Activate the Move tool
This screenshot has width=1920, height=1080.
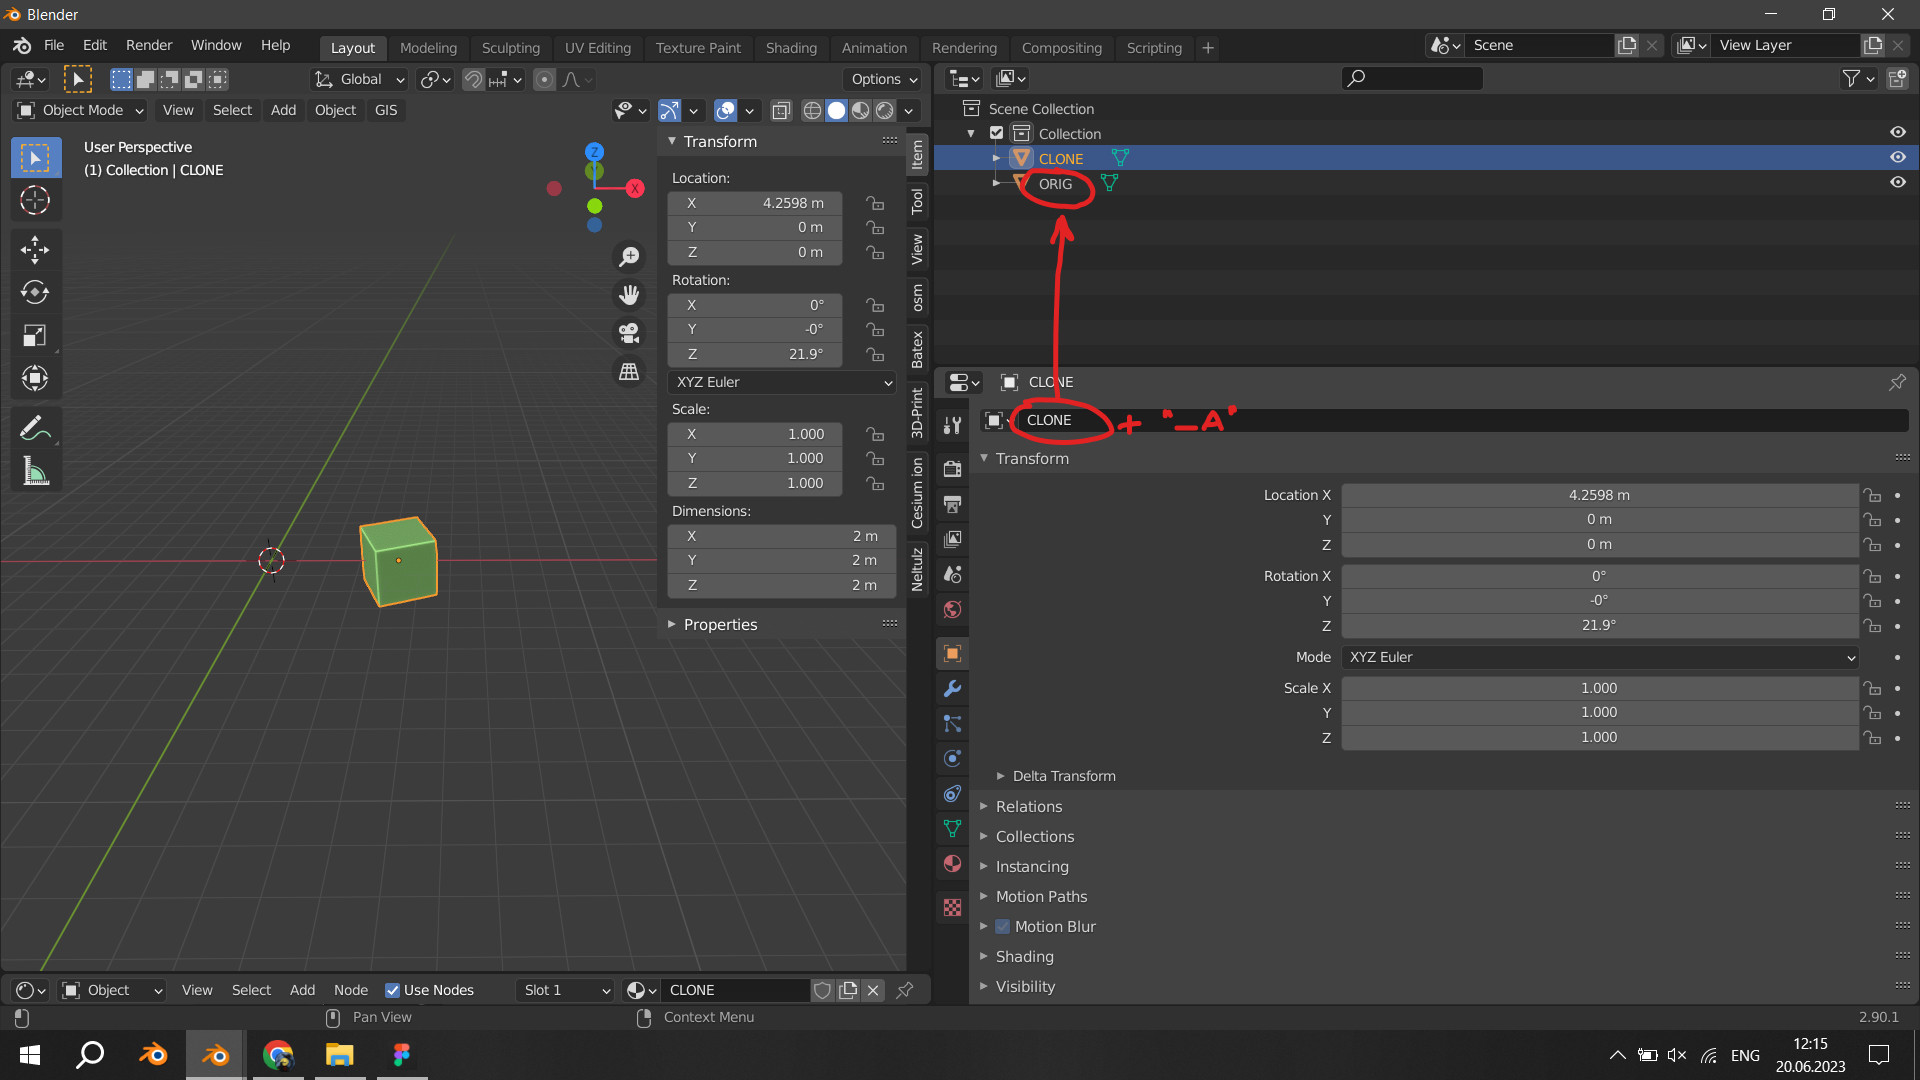pos(35,249)
